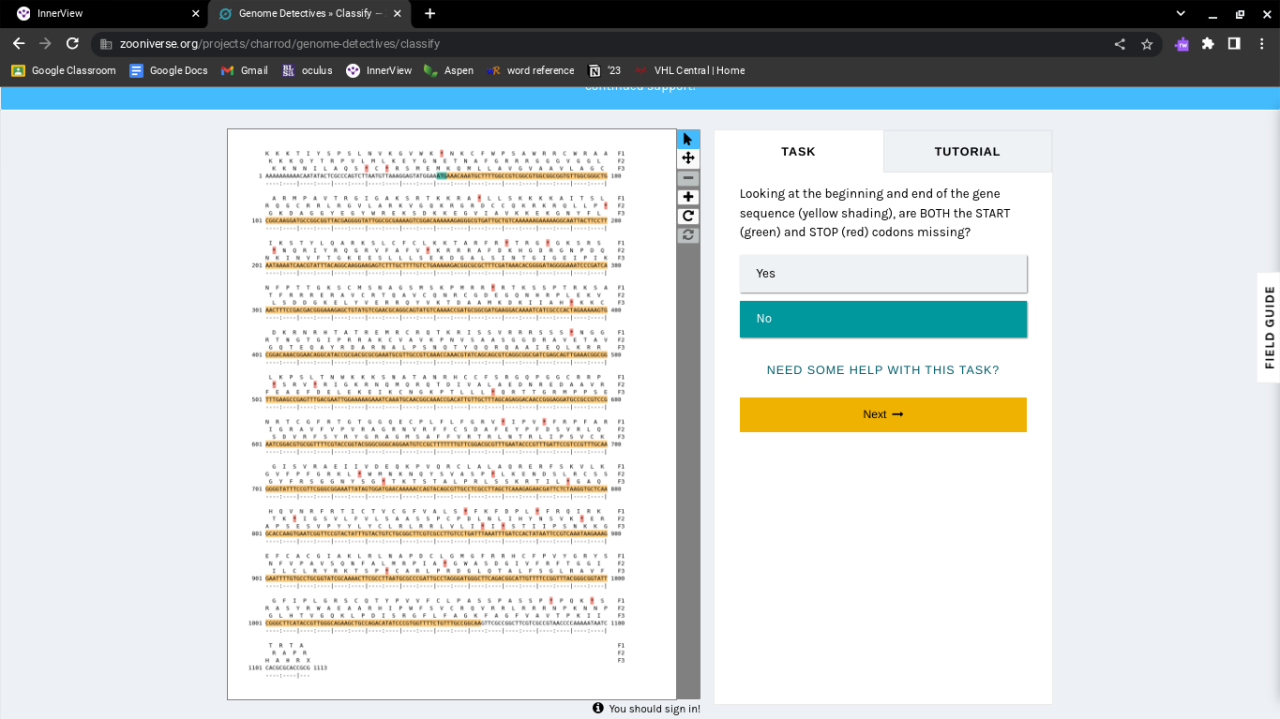Close the InnerView browser tab

pyautogui.click(x=196, y=14)
